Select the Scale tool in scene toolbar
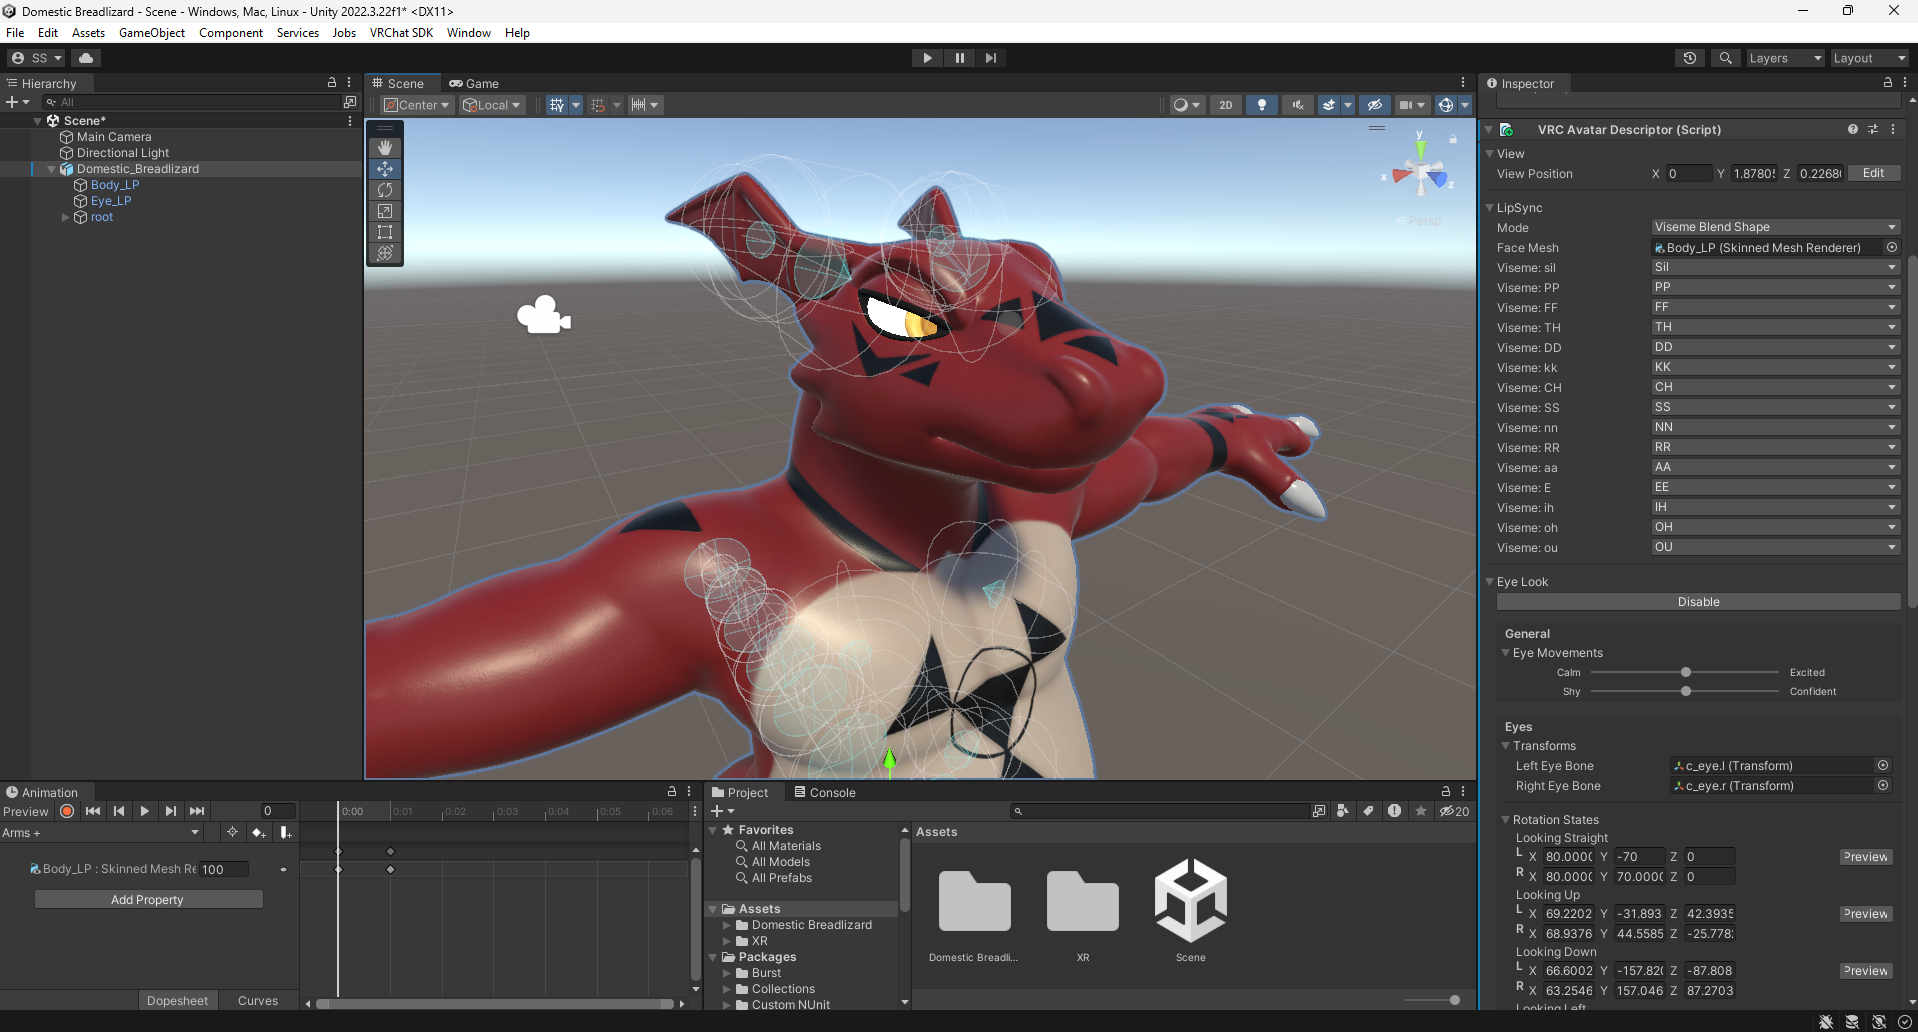This screenshot has width=1918, height=1032. [385, 211]
